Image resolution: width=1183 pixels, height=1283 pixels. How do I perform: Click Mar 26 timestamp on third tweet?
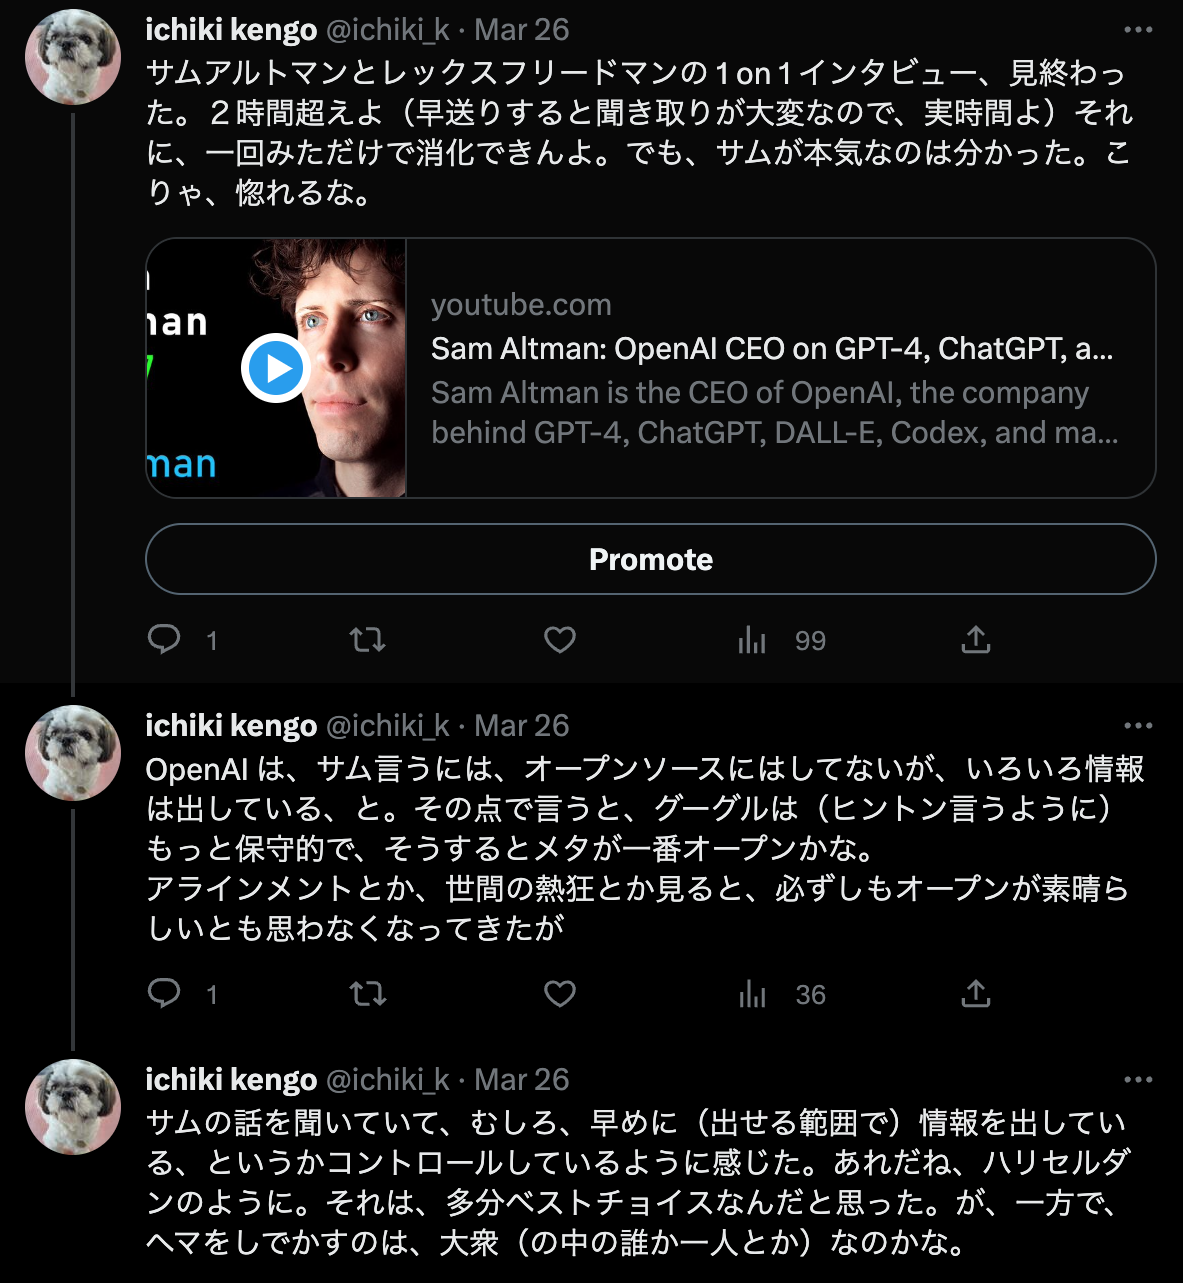pos(521,1079)
